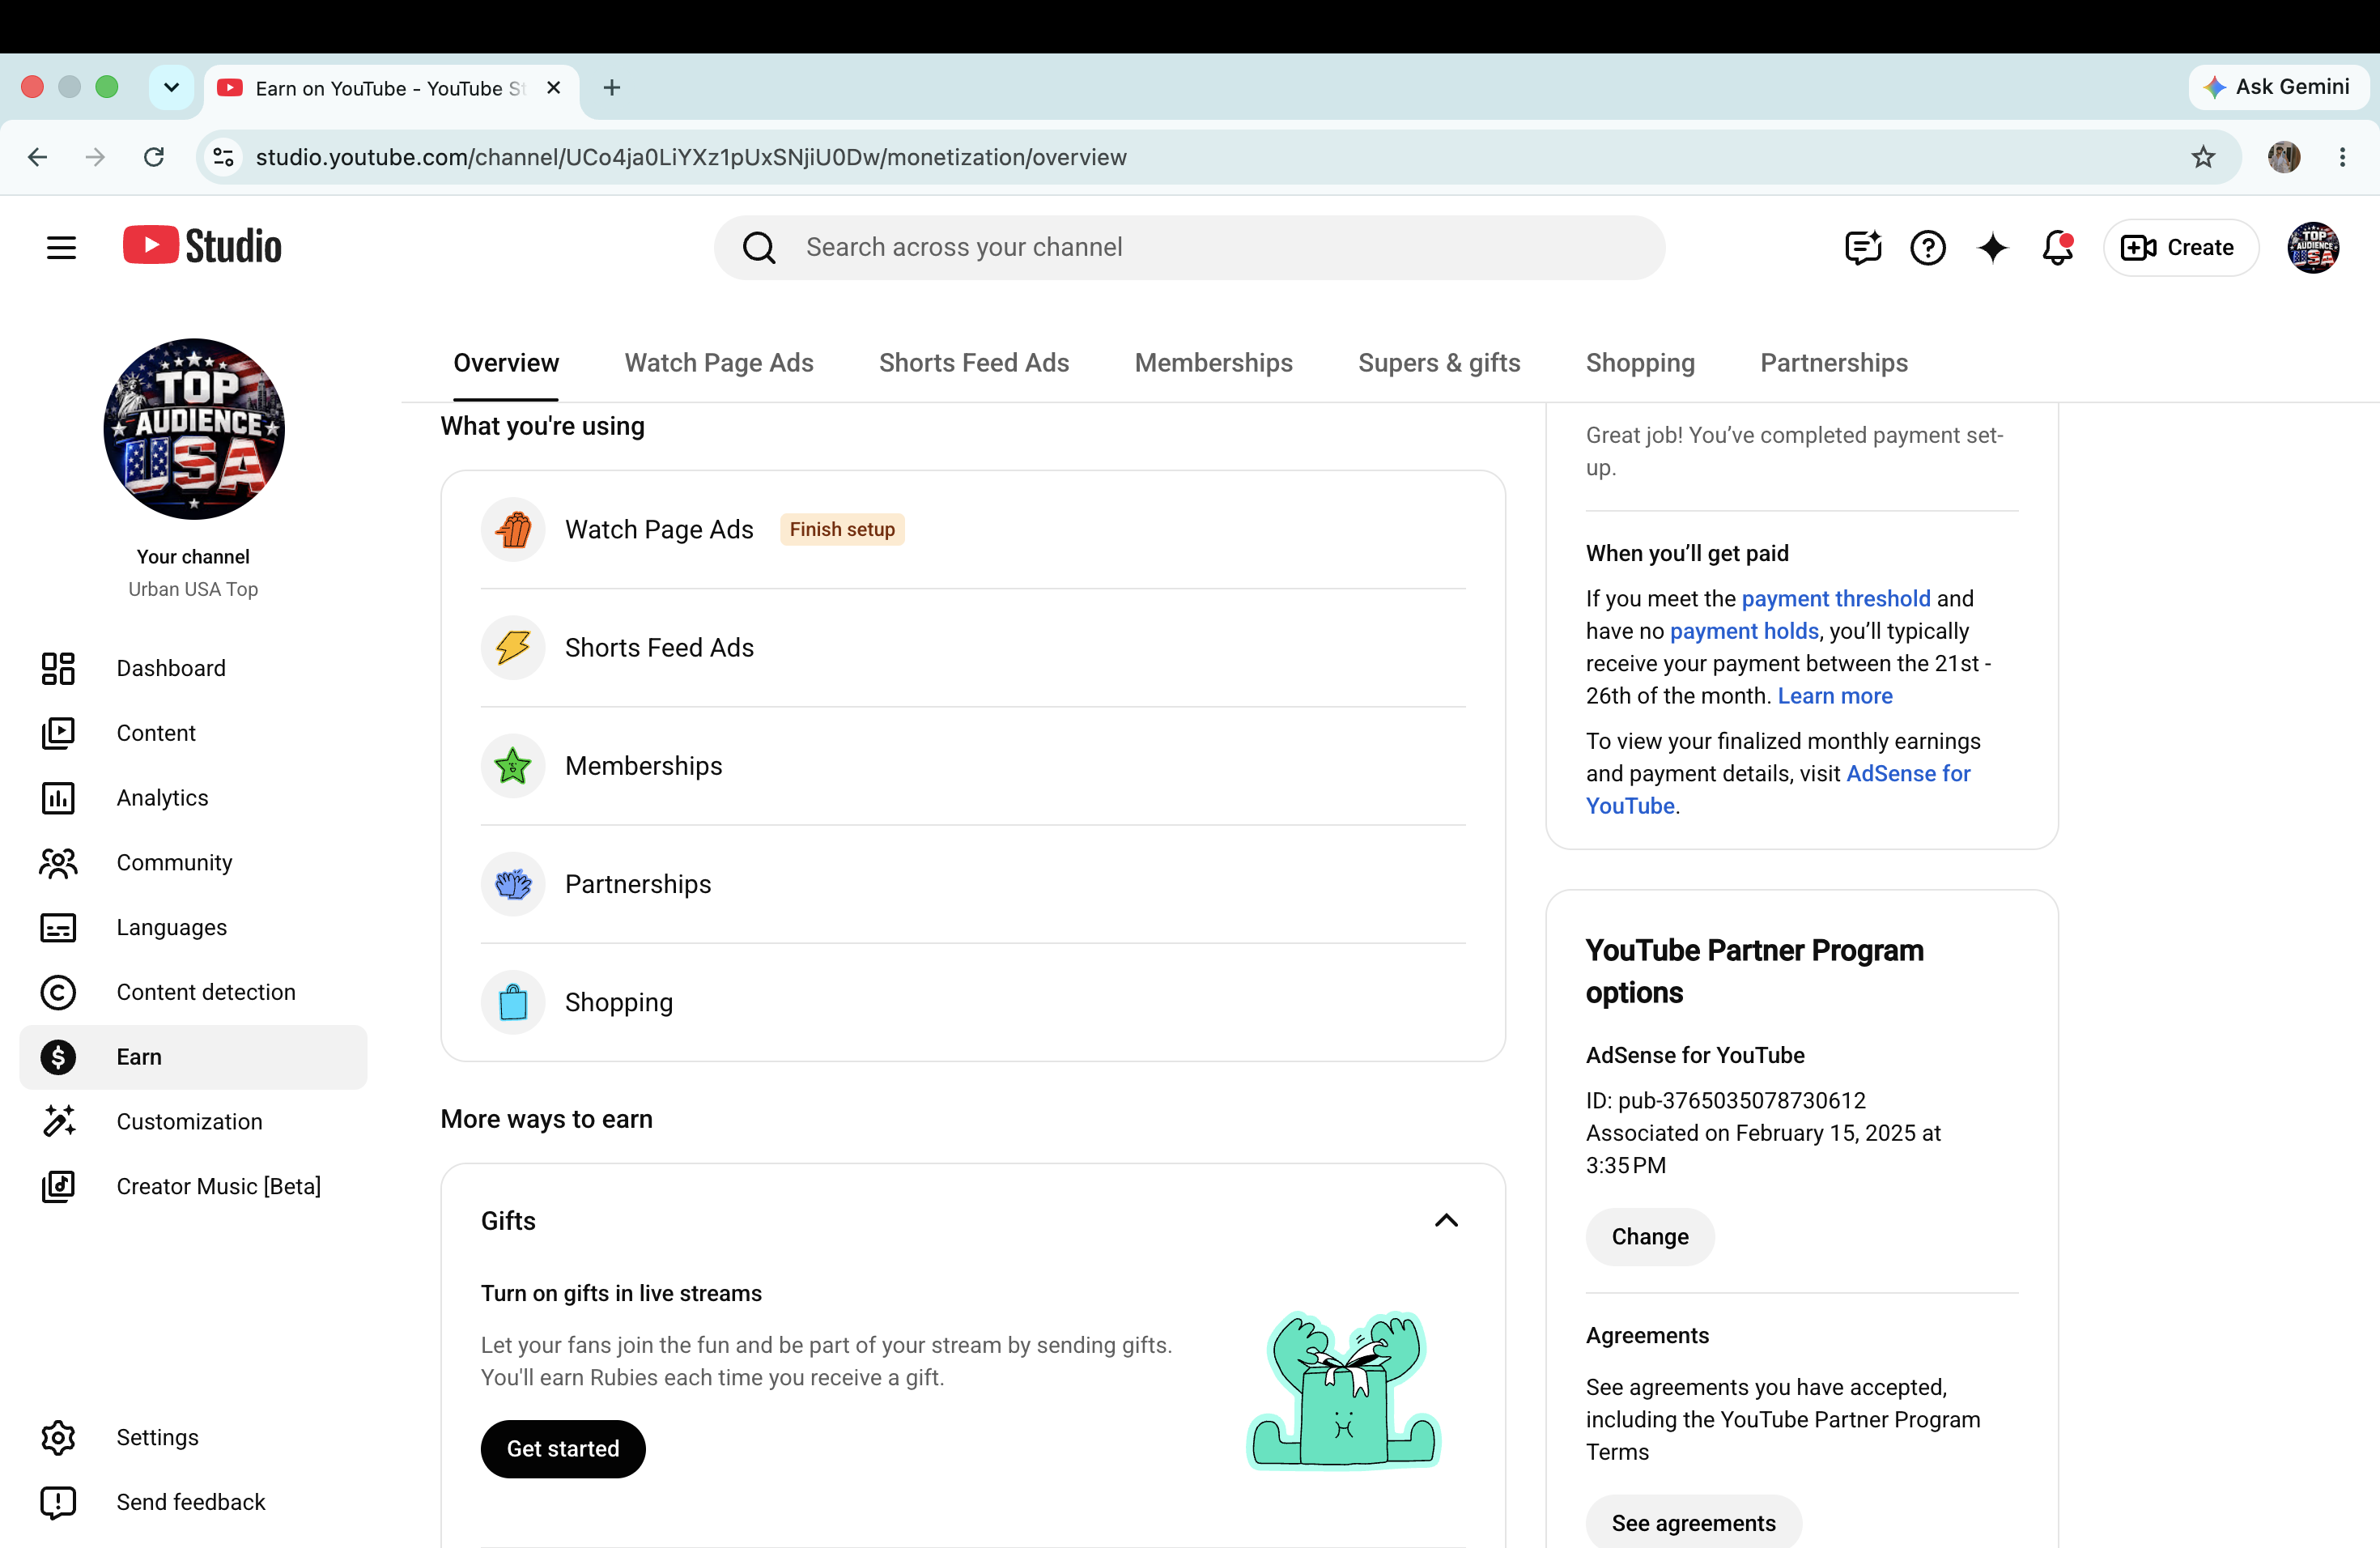2380x1548 pixels.
Task: Open Content detection in sidebar
Action: pyautogui.click(x=193, y=992)
